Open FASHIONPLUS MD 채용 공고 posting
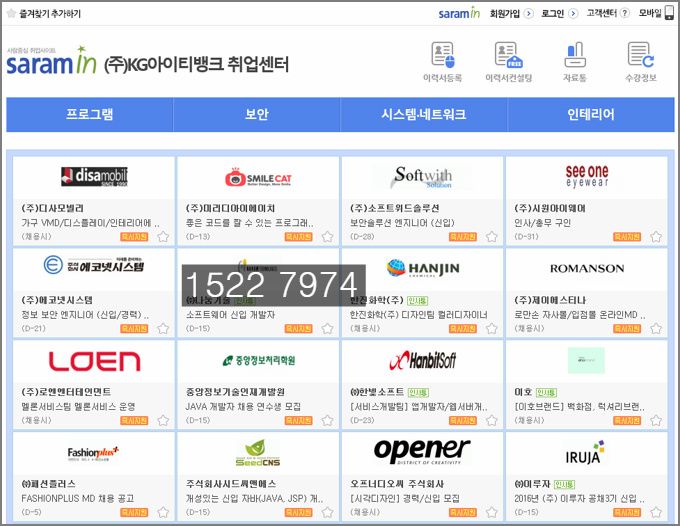Viewport: 680px width, 526px height. click(78, 499)
